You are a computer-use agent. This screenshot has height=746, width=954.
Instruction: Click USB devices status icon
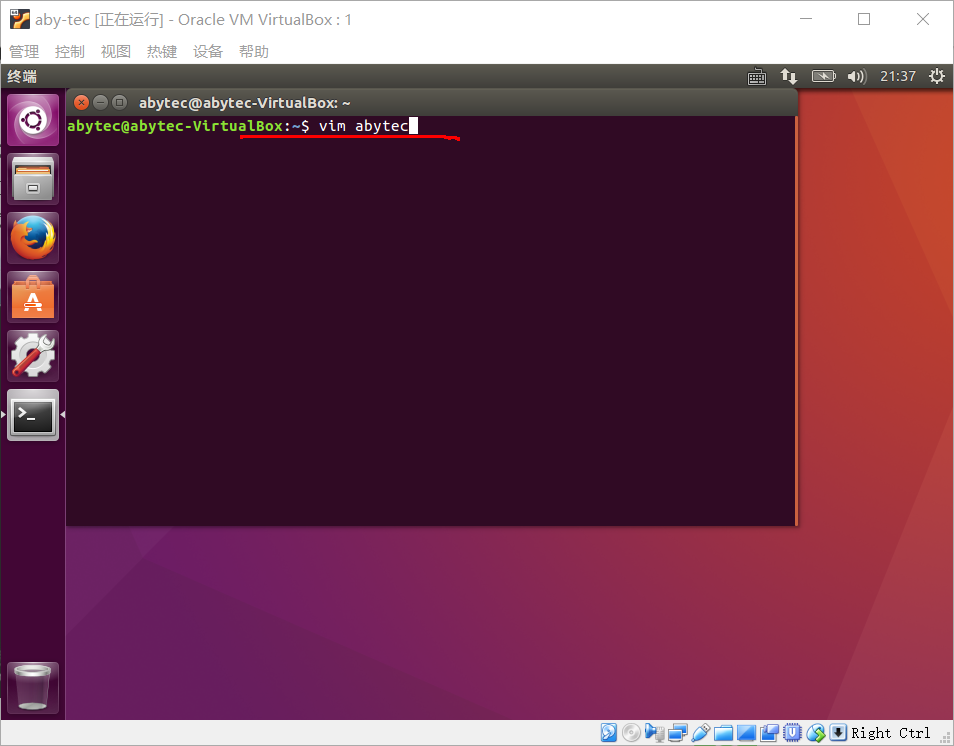click(700, 733)
